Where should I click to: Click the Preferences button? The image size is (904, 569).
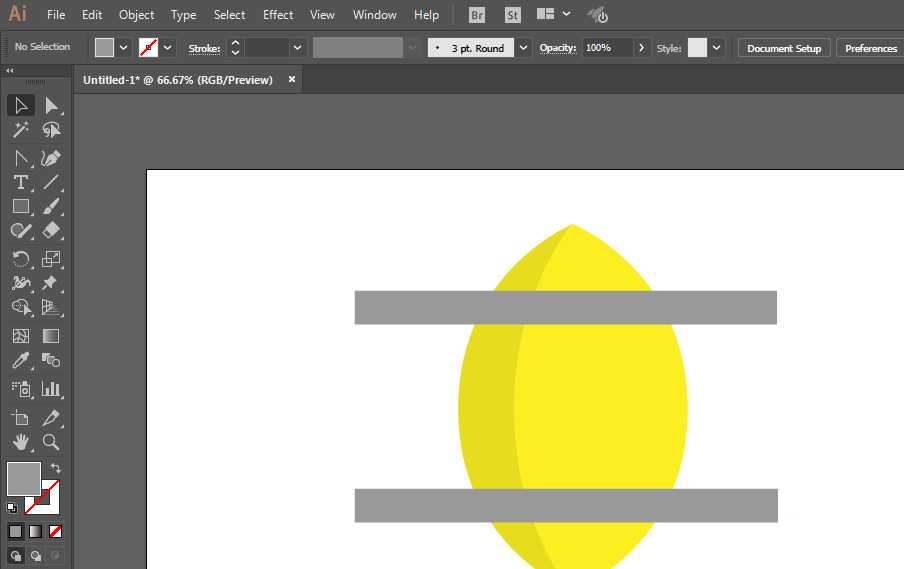[870, 48]
